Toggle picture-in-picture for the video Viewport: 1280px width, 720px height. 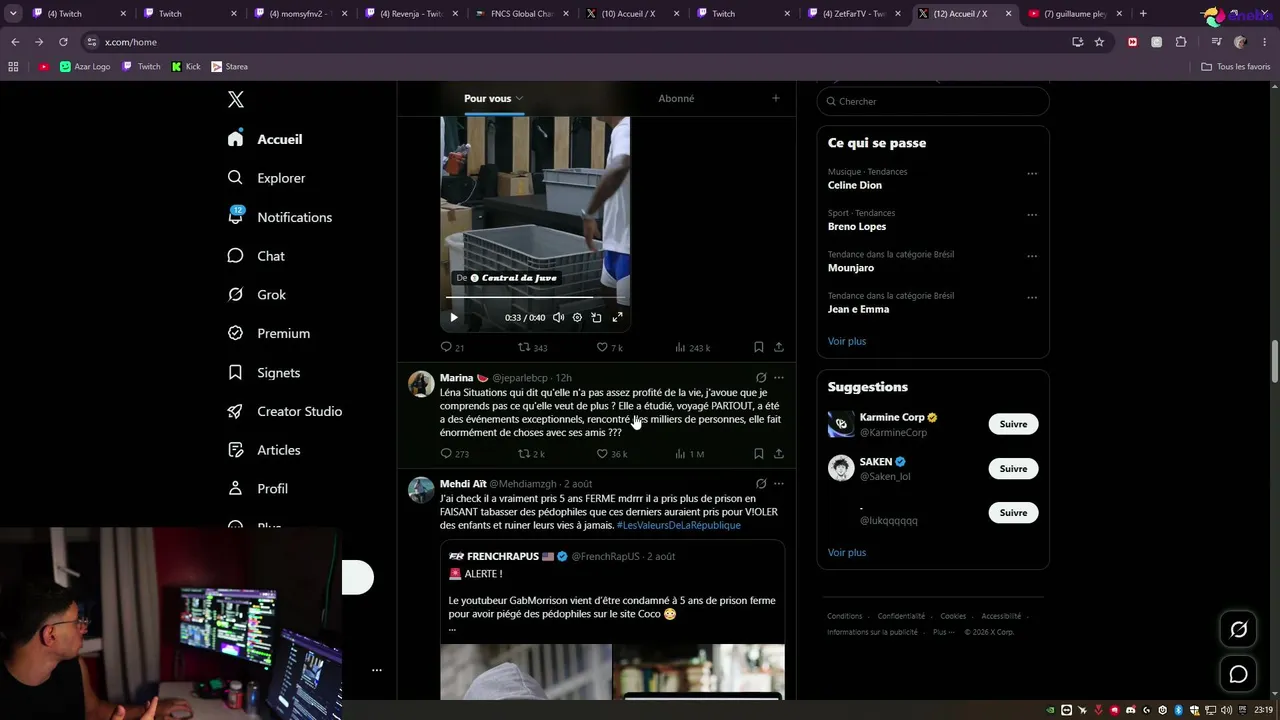[597, 318]
